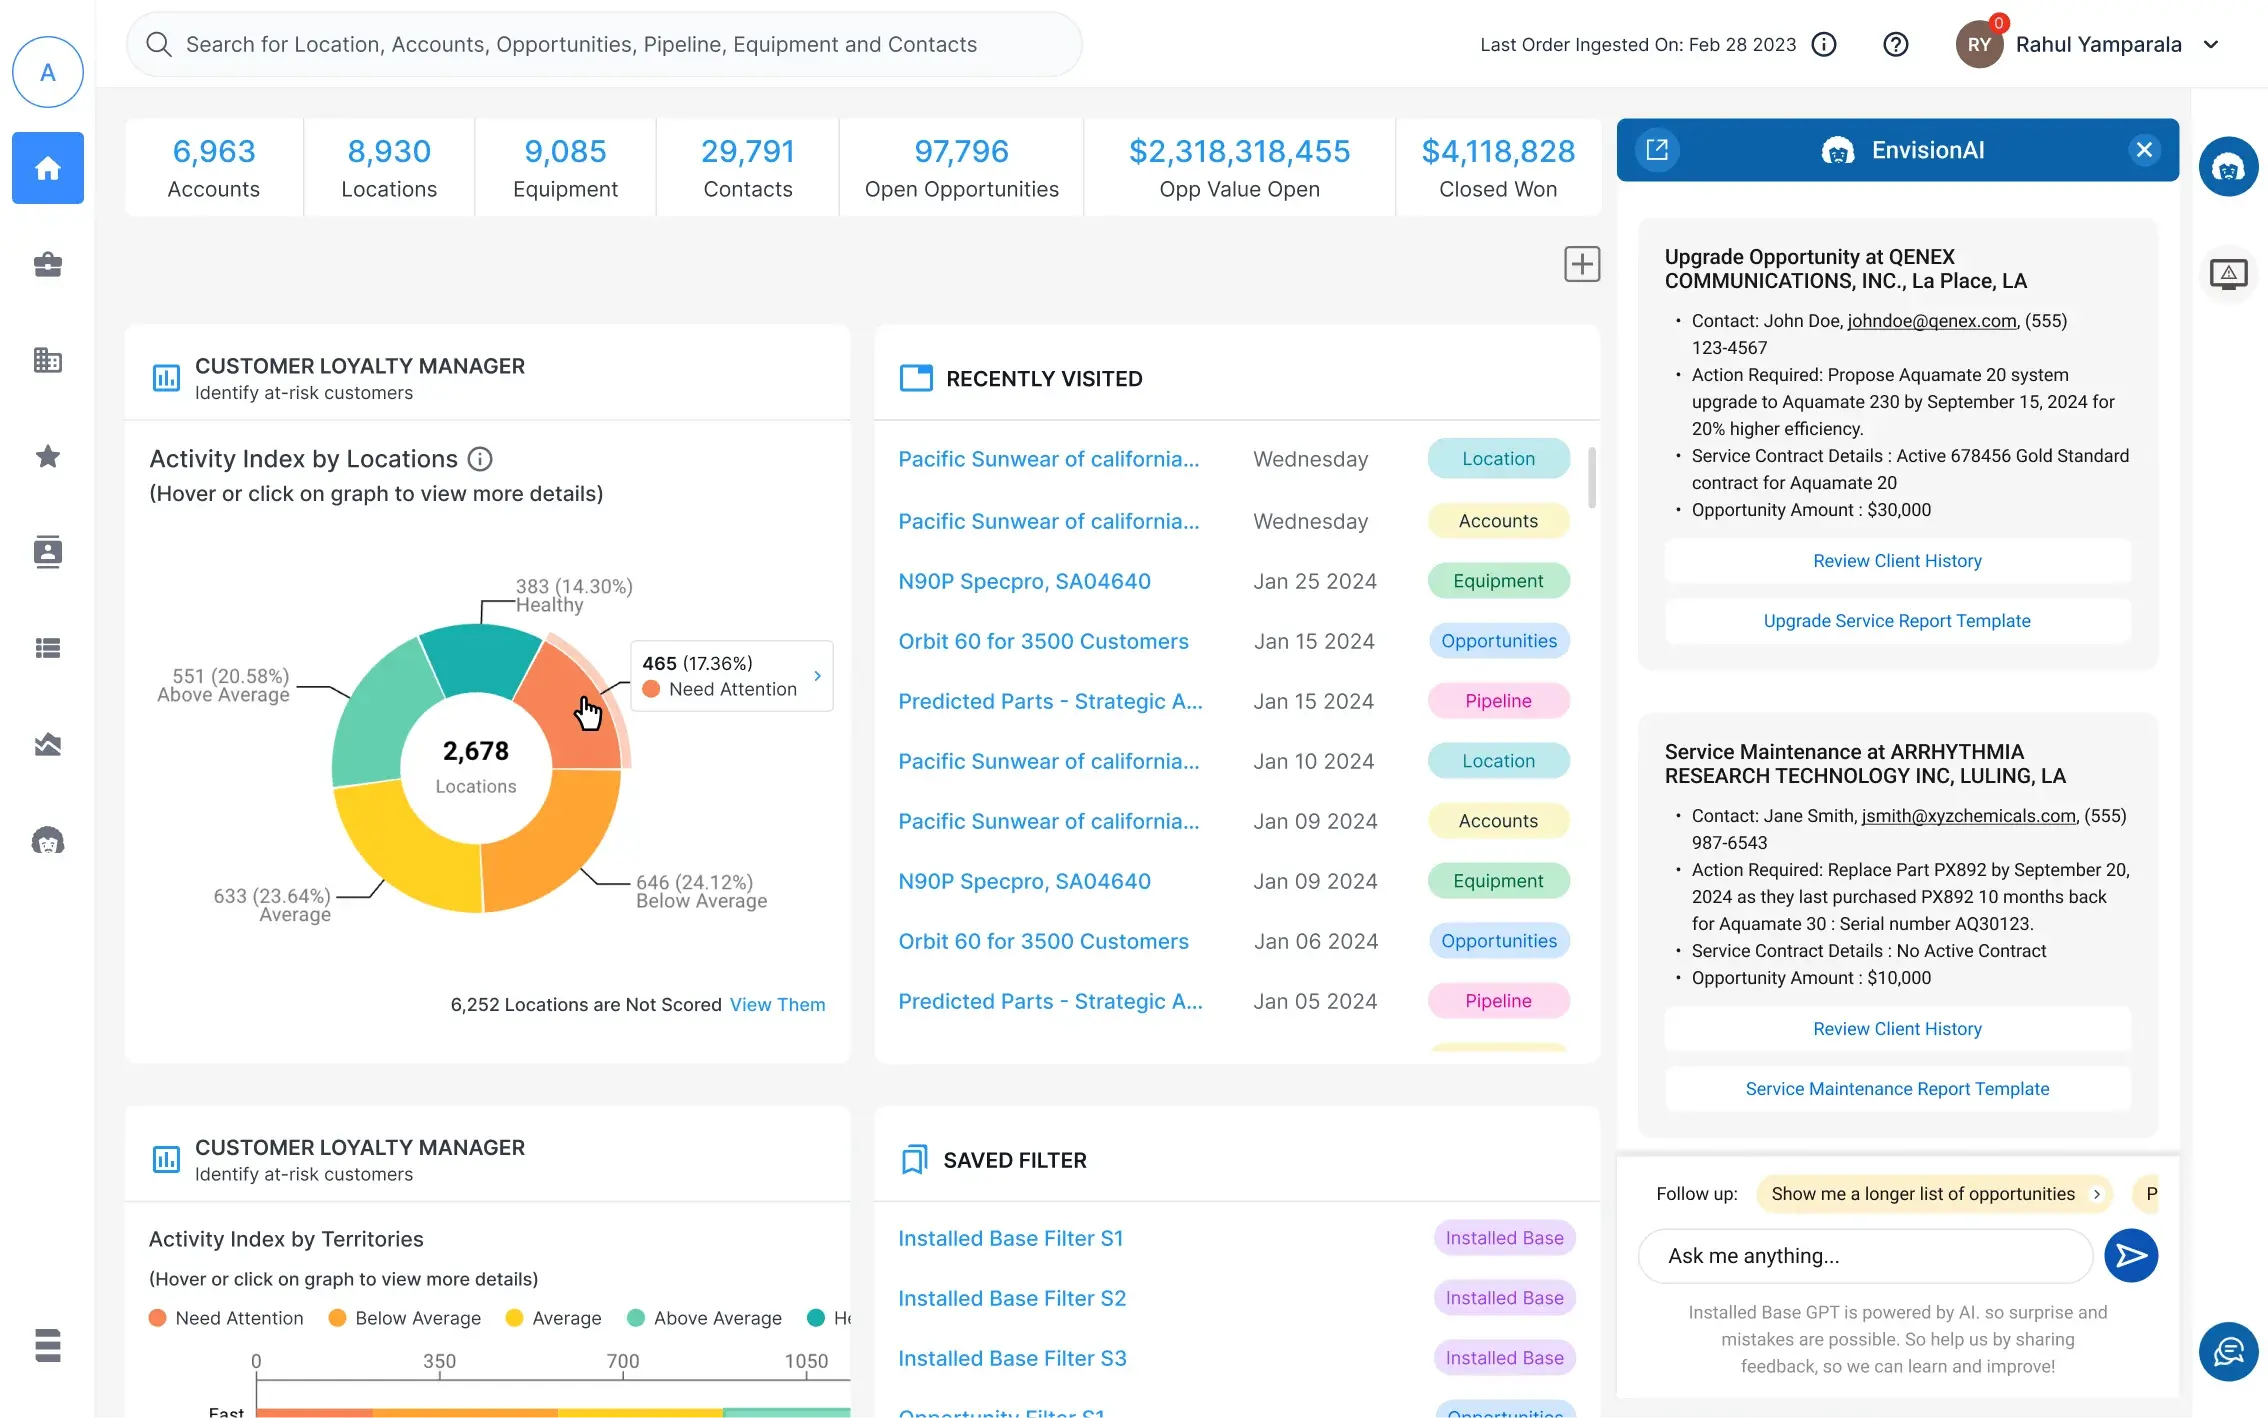Open the contacts book icon in sidebar
Viewport: 2268px width, 1418px height.
coord(48,552)
